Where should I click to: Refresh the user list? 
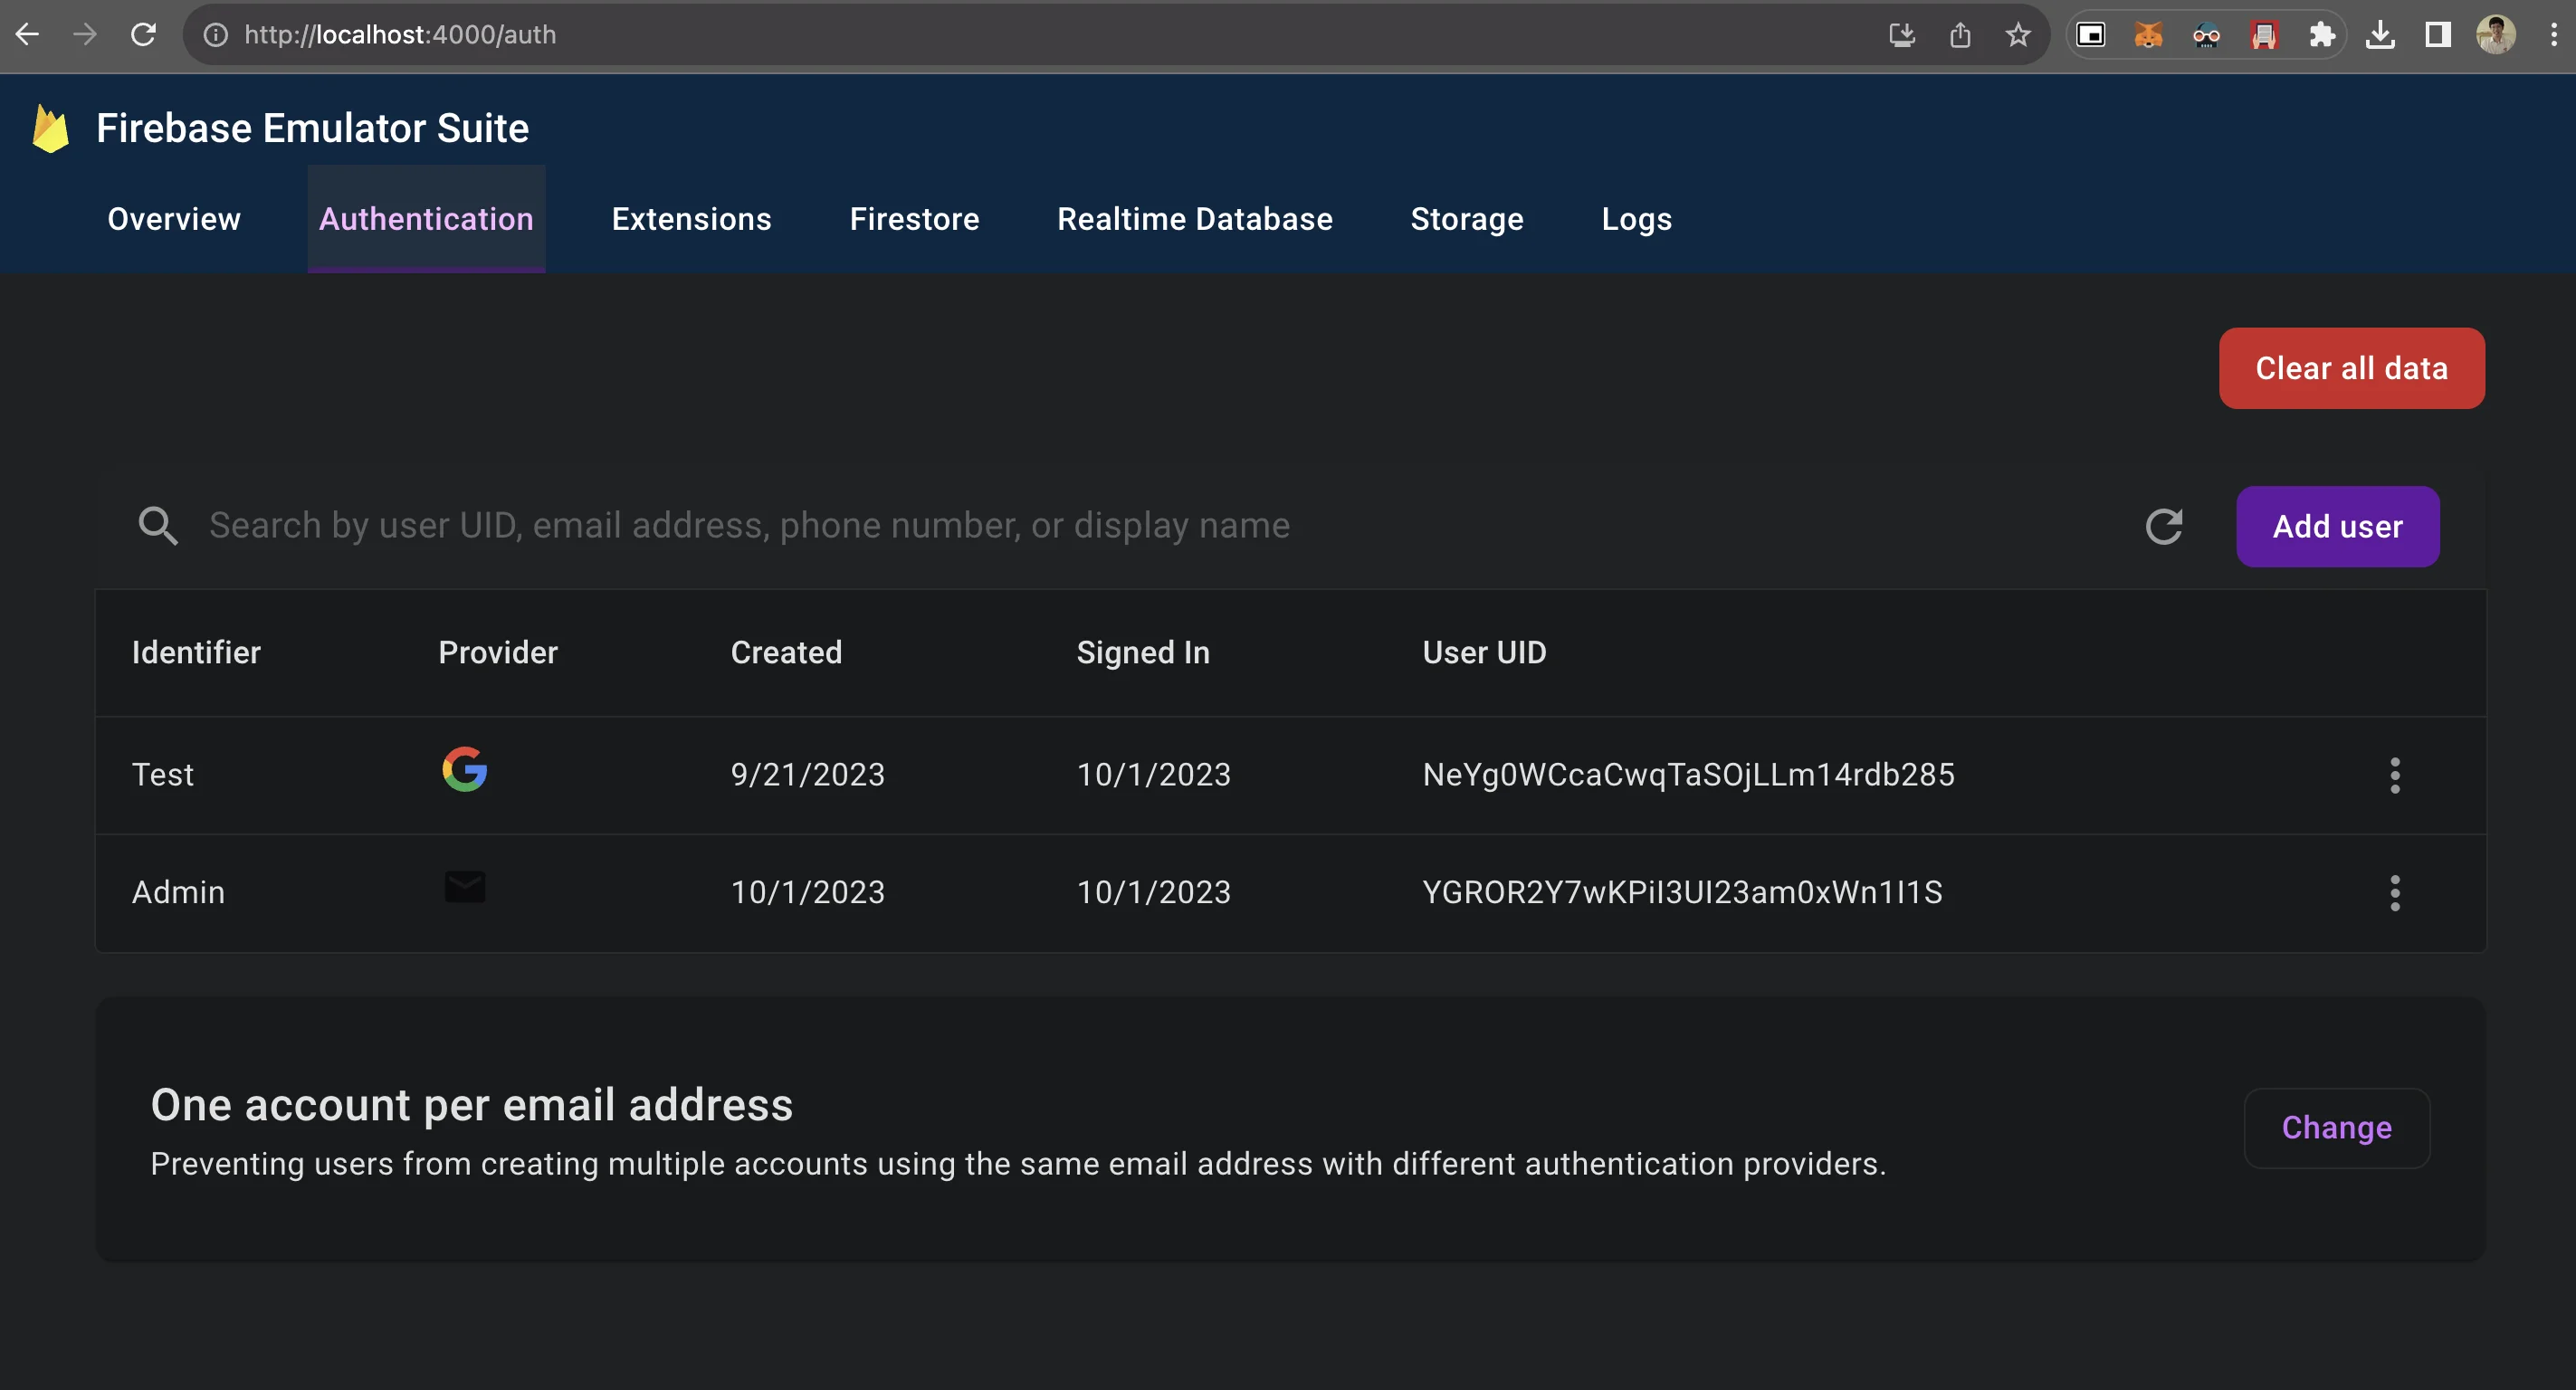2164,527
